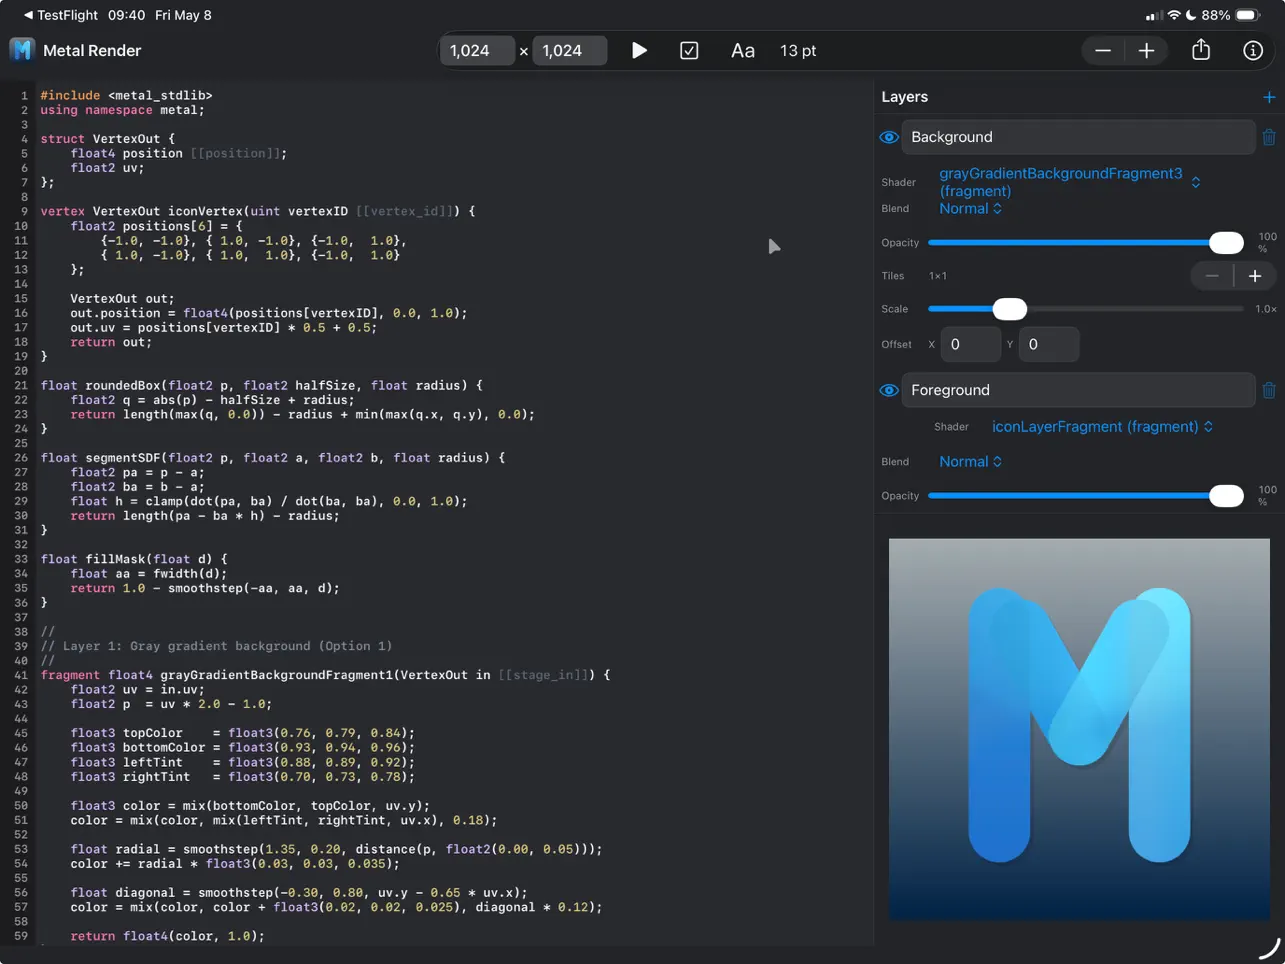Click the 13 pt font size label
The width and height of the screenshot is (1285, 964).
pyautogui.click(x=798, y=50)
